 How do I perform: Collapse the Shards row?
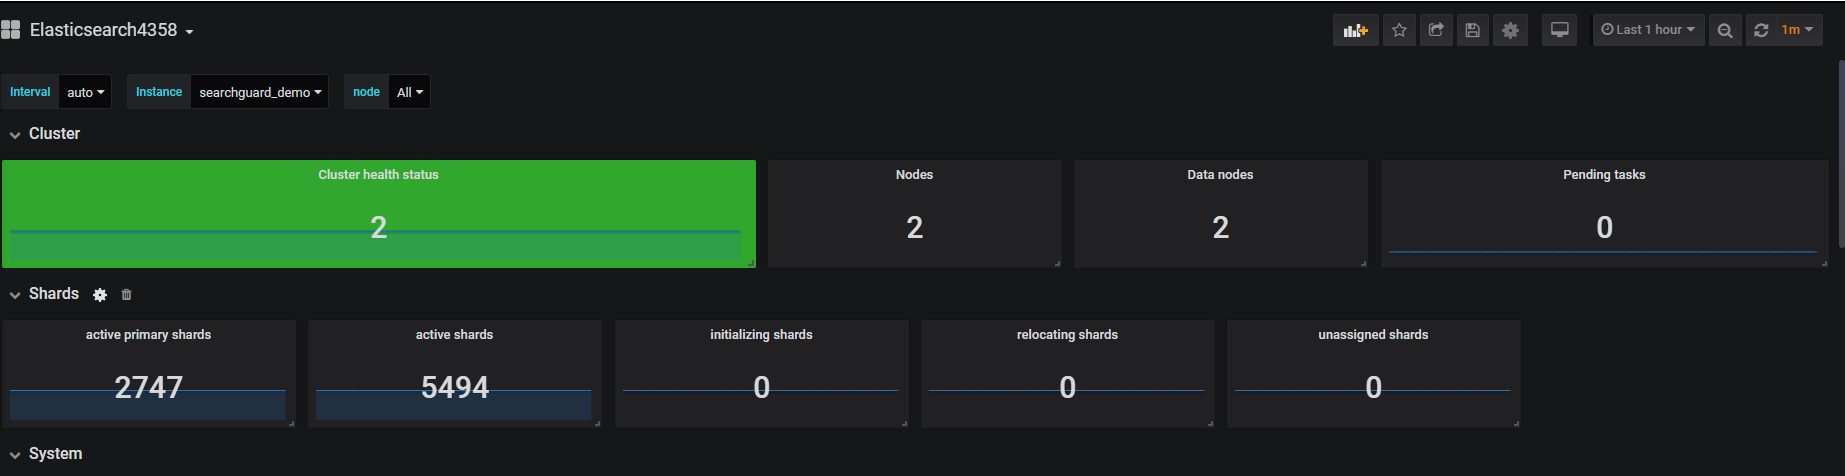tap(15, 295)
